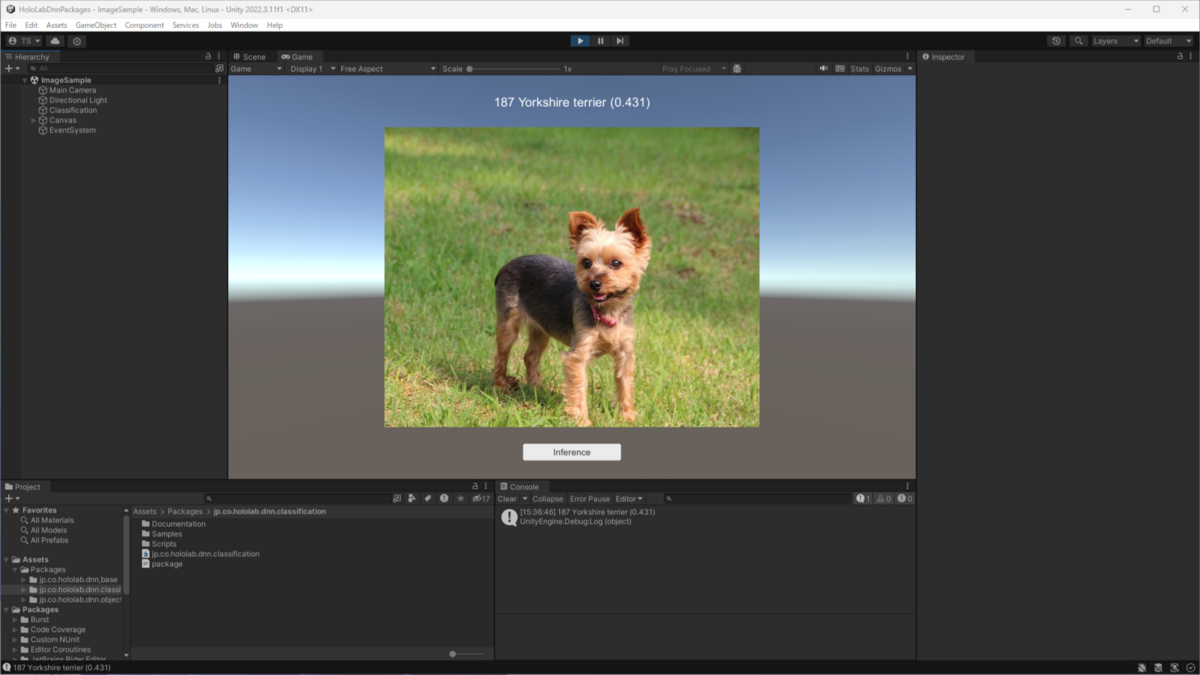
Task: Lock the Hierarchy panel
Action: click(208, 57)
